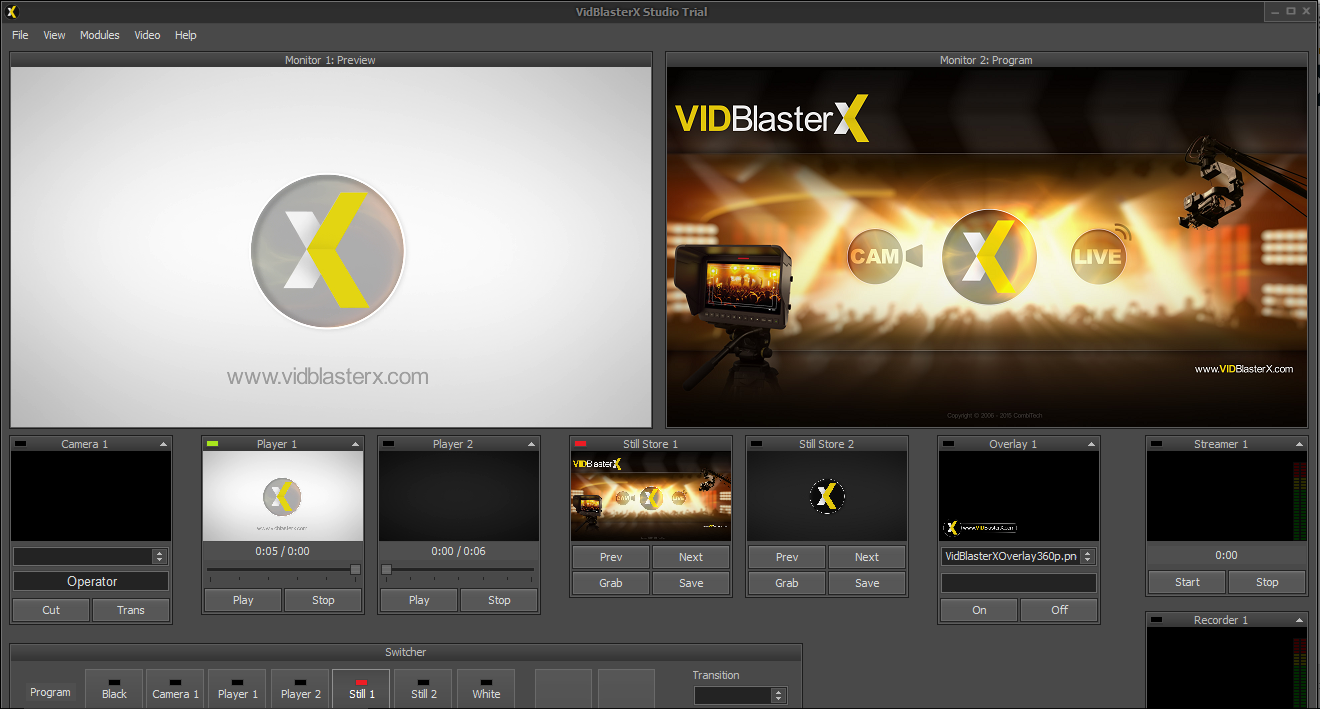1320x709 pixels.
Task: Click the green Player 1 status LED
Action: (213, 444)
